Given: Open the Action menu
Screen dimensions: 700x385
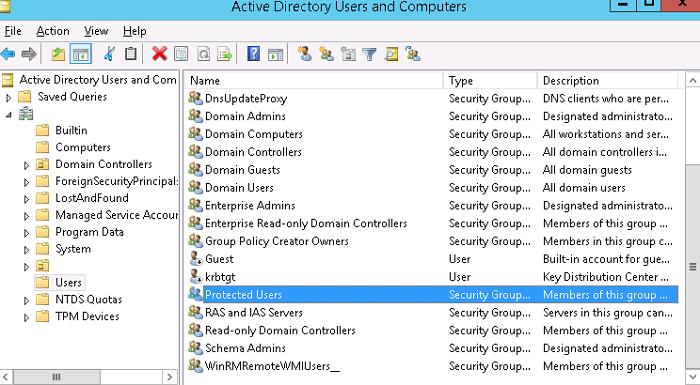Looking at the screenshot, I should coord(53,31).
